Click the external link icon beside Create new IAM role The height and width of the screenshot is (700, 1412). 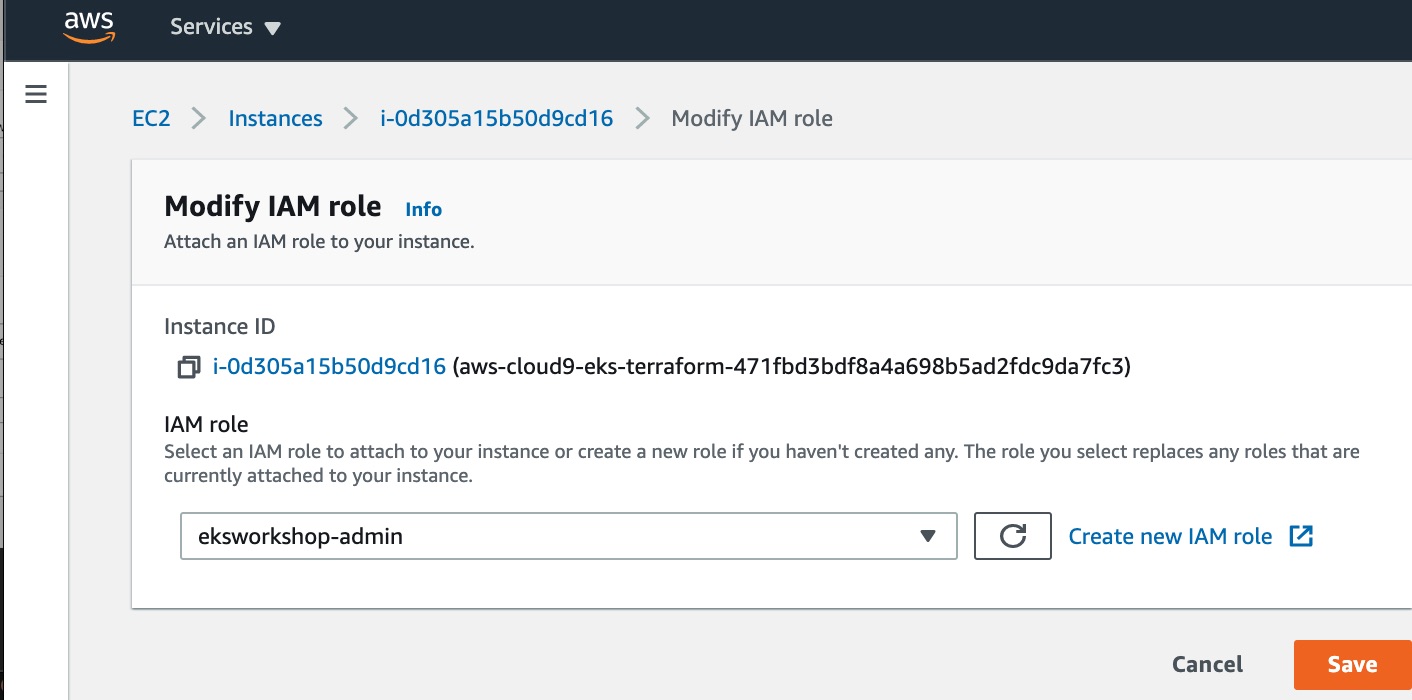tap(1300, 536)
